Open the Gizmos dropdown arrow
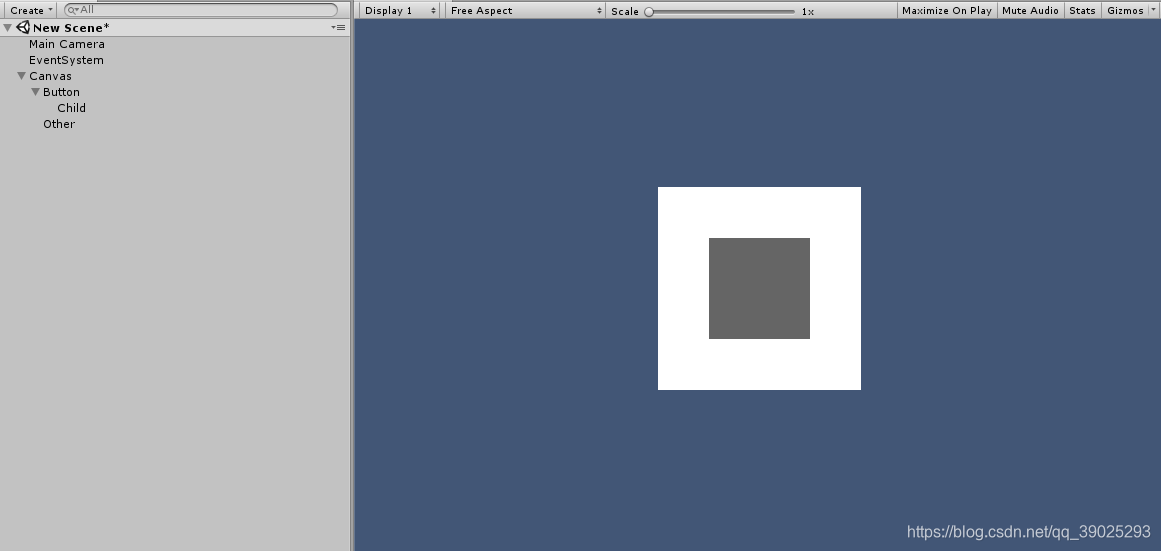 [x=1152, y=10]
